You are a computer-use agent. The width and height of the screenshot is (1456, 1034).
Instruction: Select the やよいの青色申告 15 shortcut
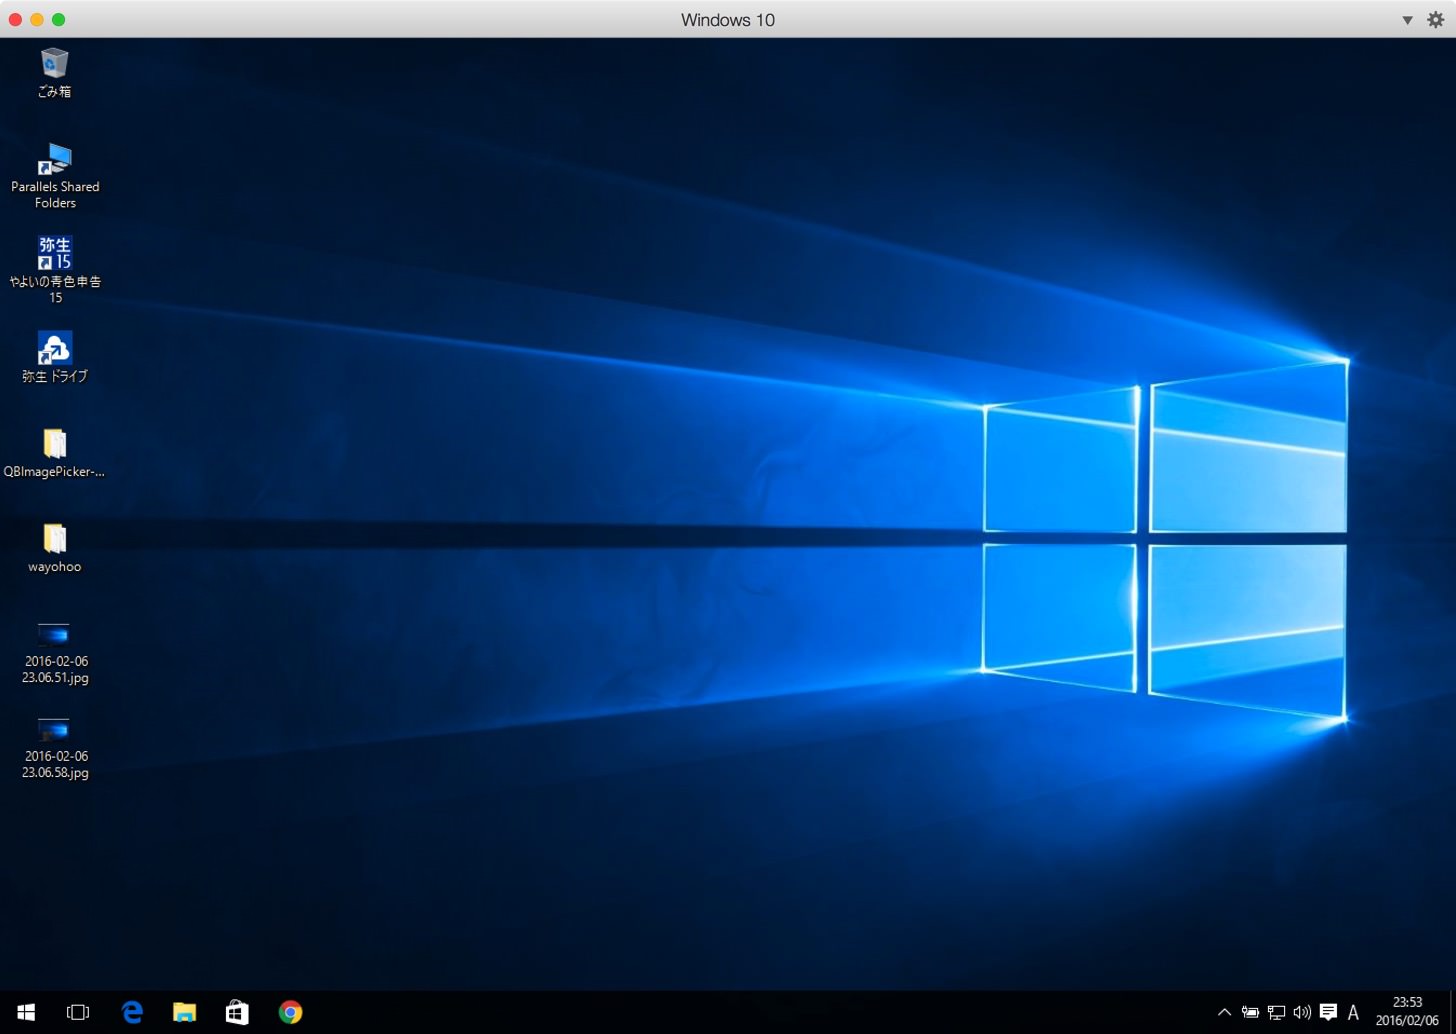(x=55, y=270)
